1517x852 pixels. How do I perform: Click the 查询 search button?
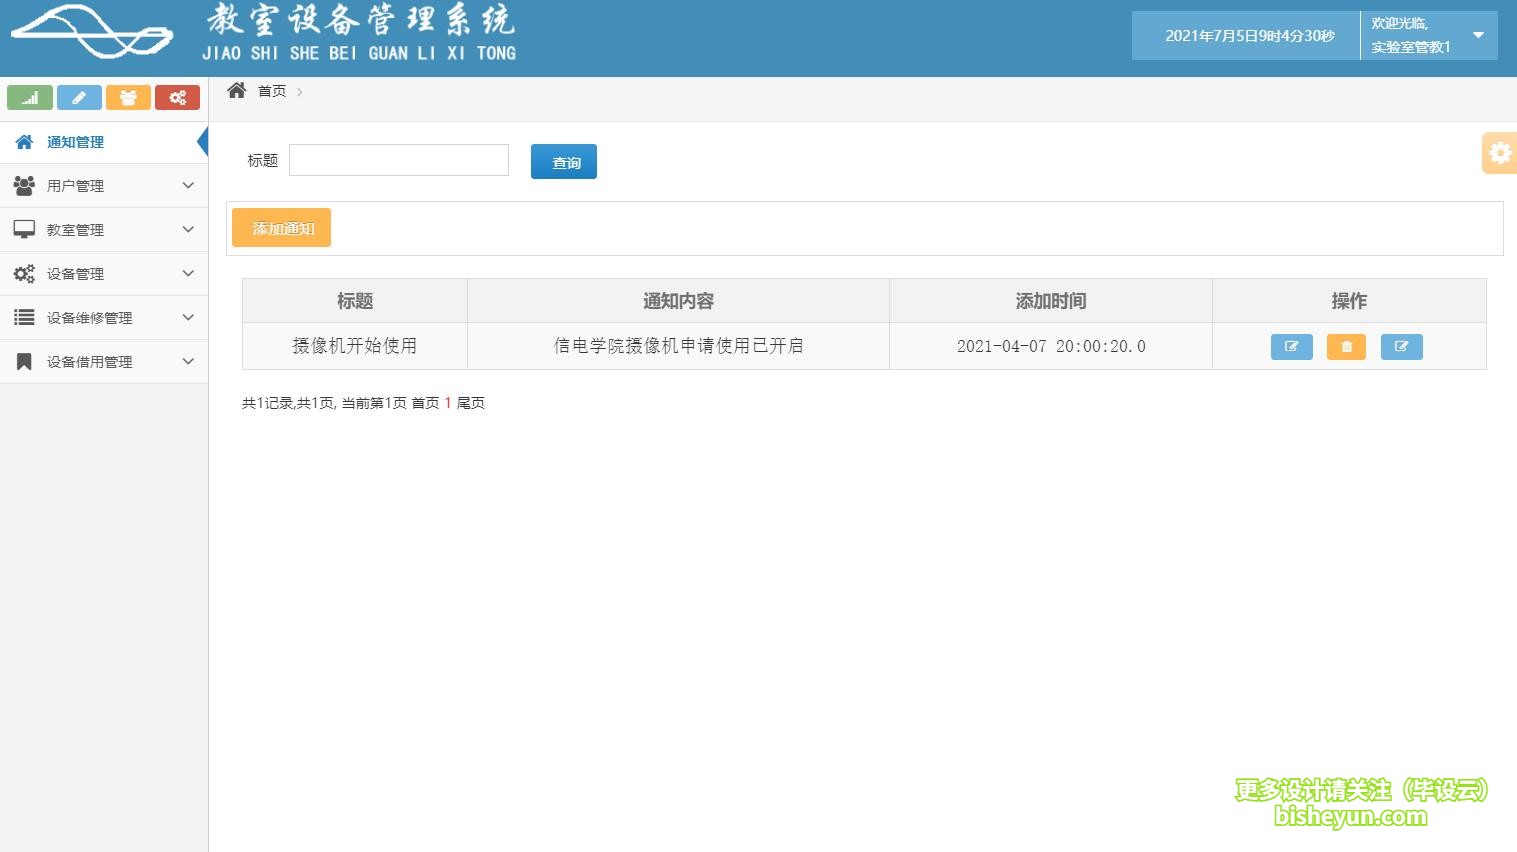click(563, 161)
